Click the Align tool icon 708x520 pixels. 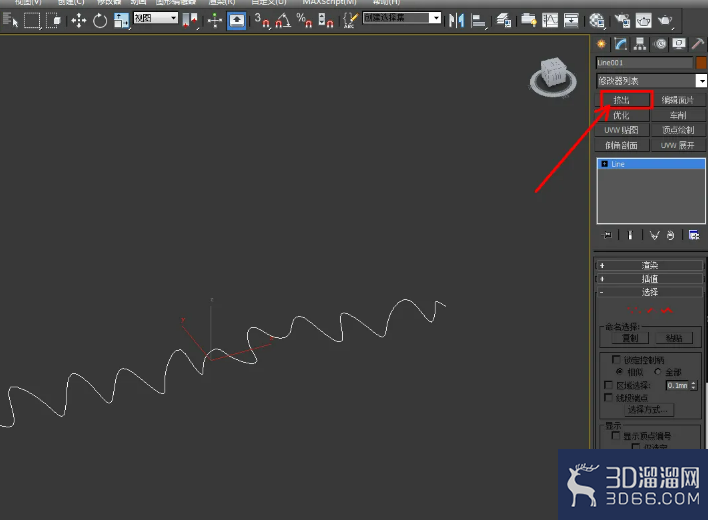pyautogui.click(x=479, y=20)
